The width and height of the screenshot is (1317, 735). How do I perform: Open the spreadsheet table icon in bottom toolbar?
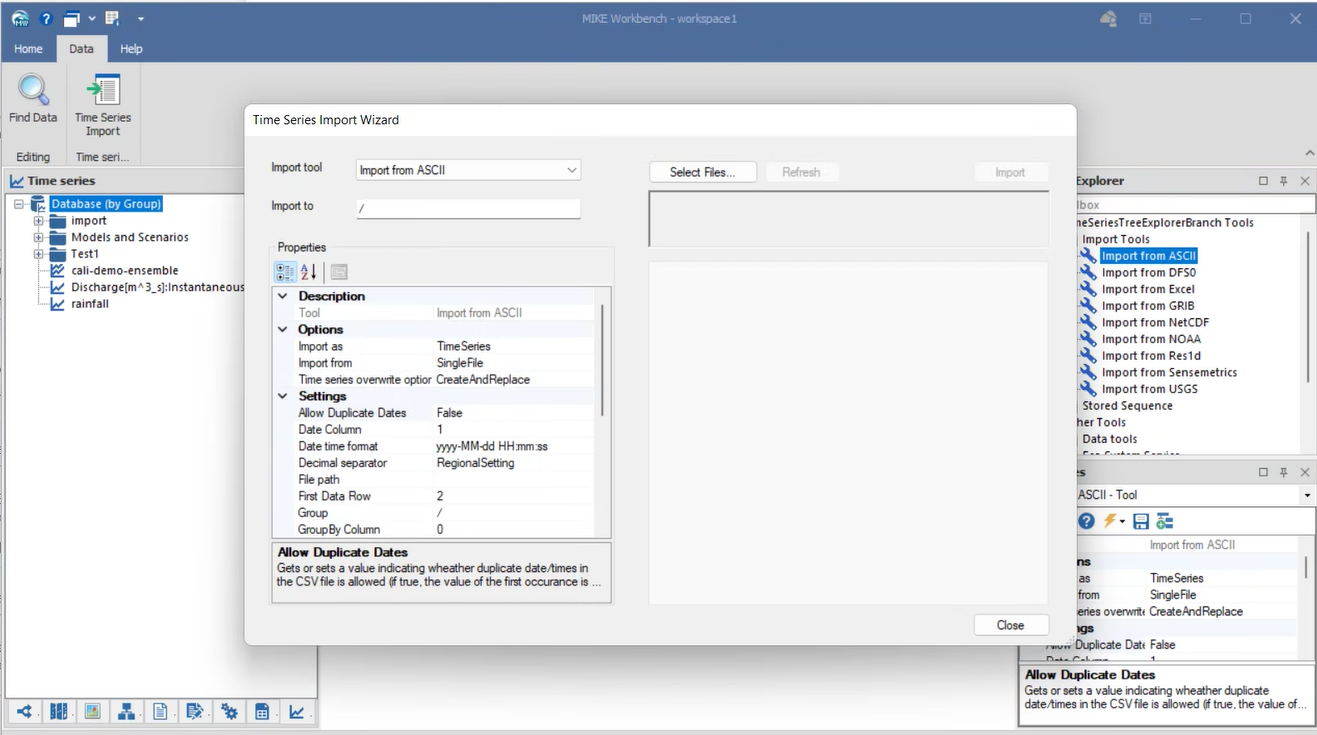coord(262,712)
